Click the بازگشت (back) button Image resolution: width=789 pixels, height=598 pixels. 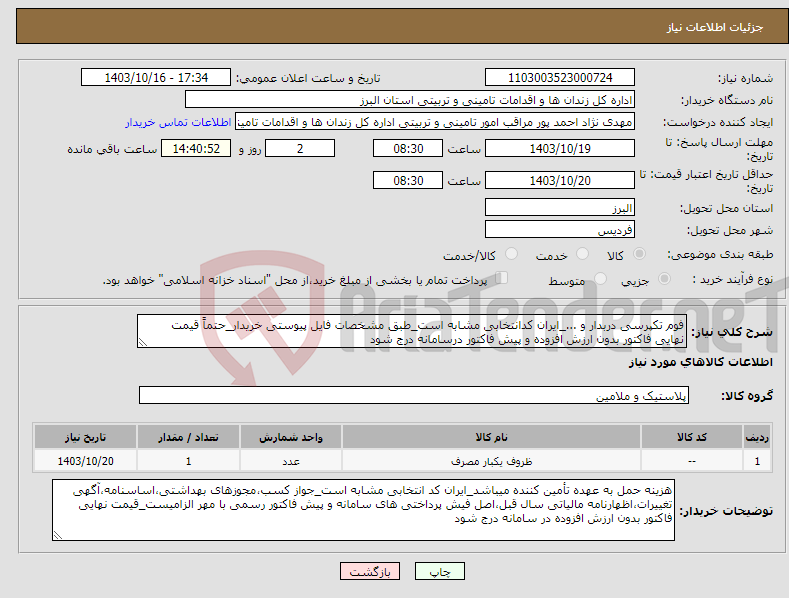[x=370, y=571]
